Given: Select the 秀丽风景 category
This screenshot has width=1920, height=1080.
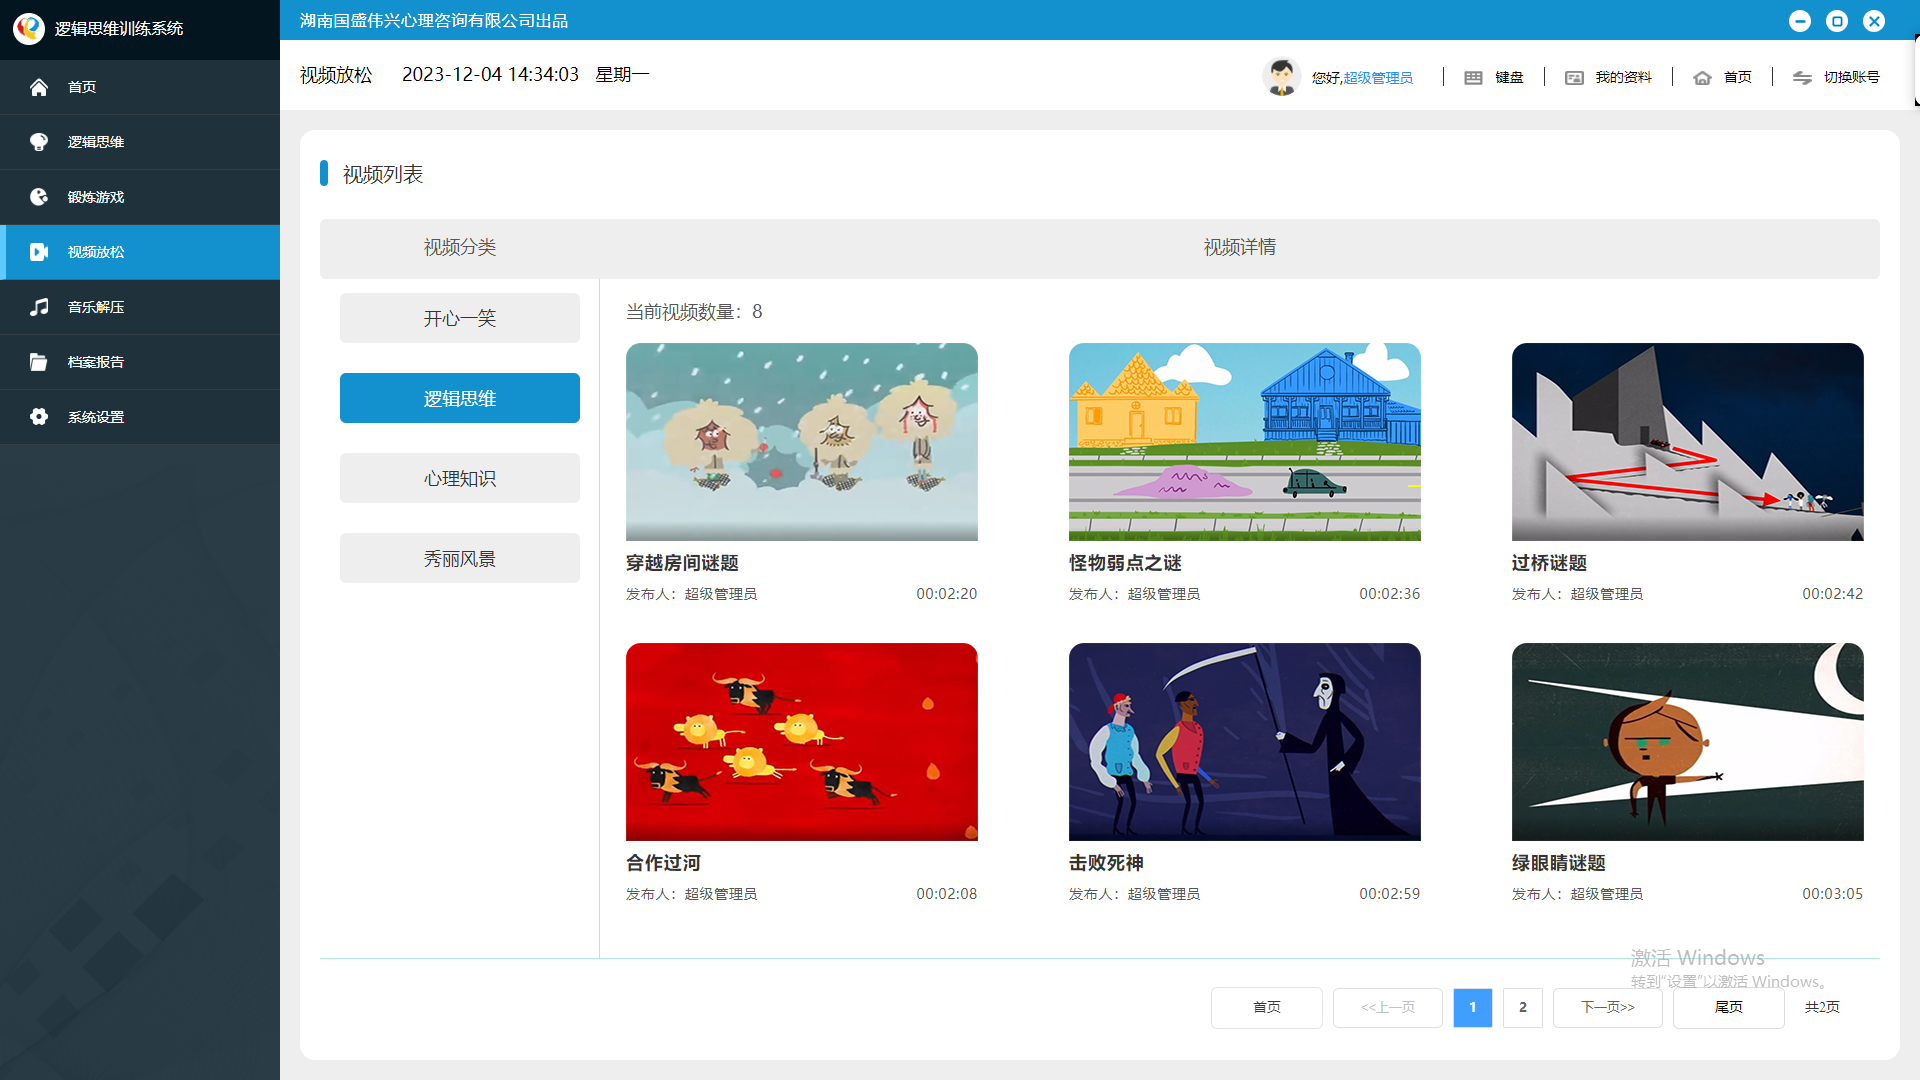Looking at the screenshot, I should (x=459, y=557).
